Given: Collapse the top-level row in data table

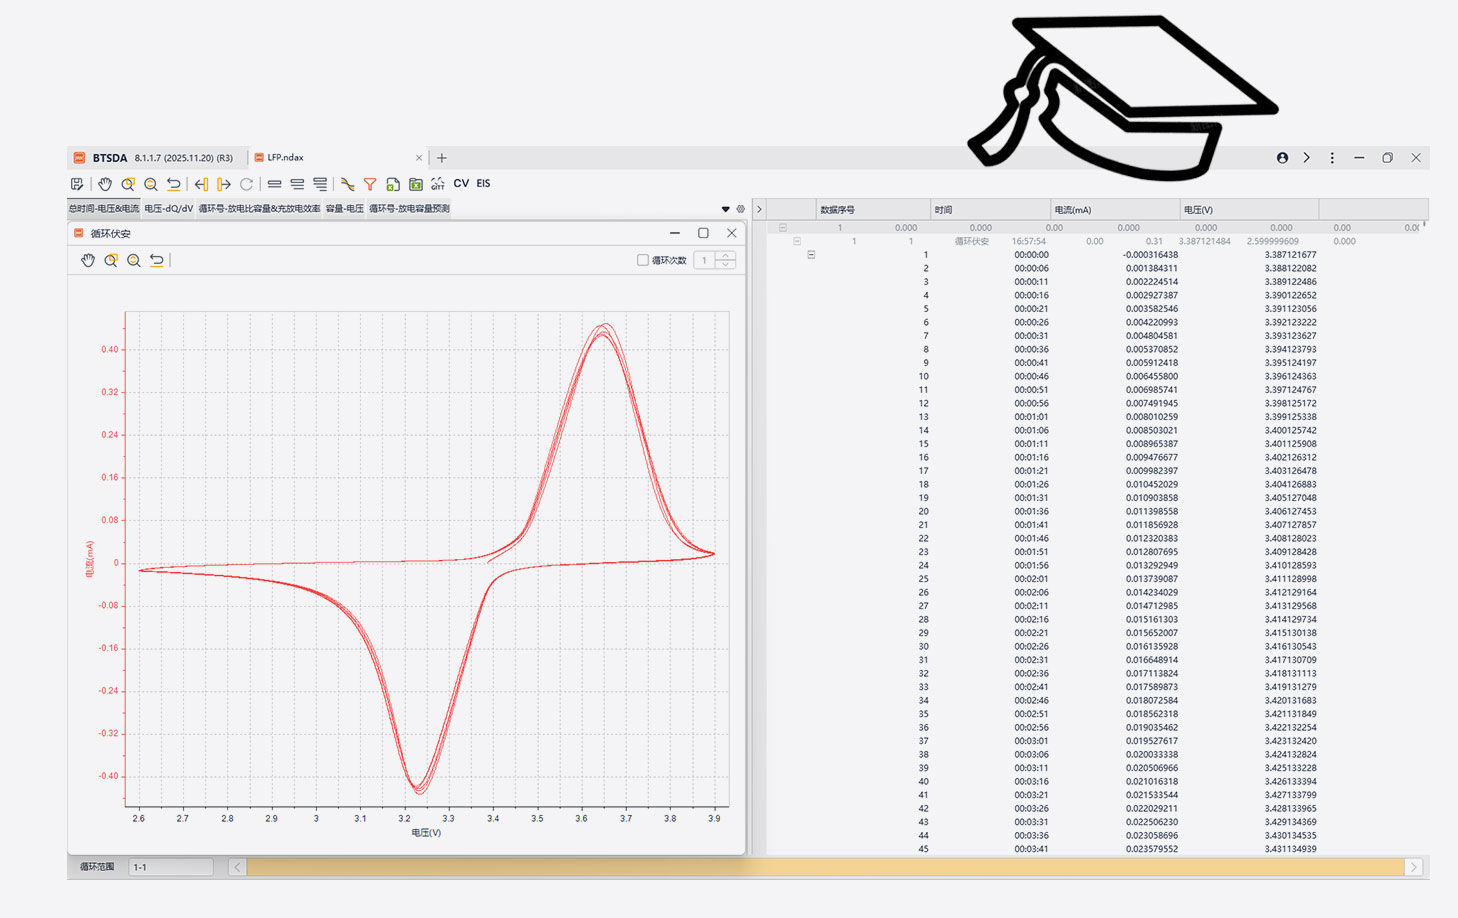Looking at the screenshot, I should click(783, 228).
